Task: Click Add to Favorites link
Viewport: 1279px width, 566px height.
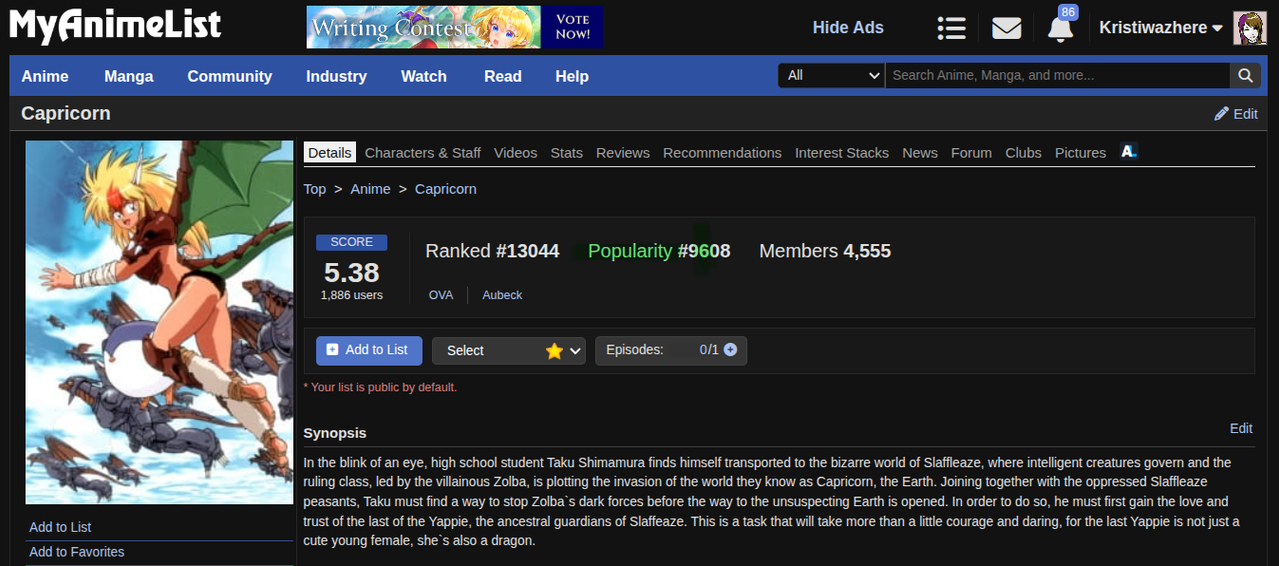Action: pyautogui.click(x=77, y=552)
